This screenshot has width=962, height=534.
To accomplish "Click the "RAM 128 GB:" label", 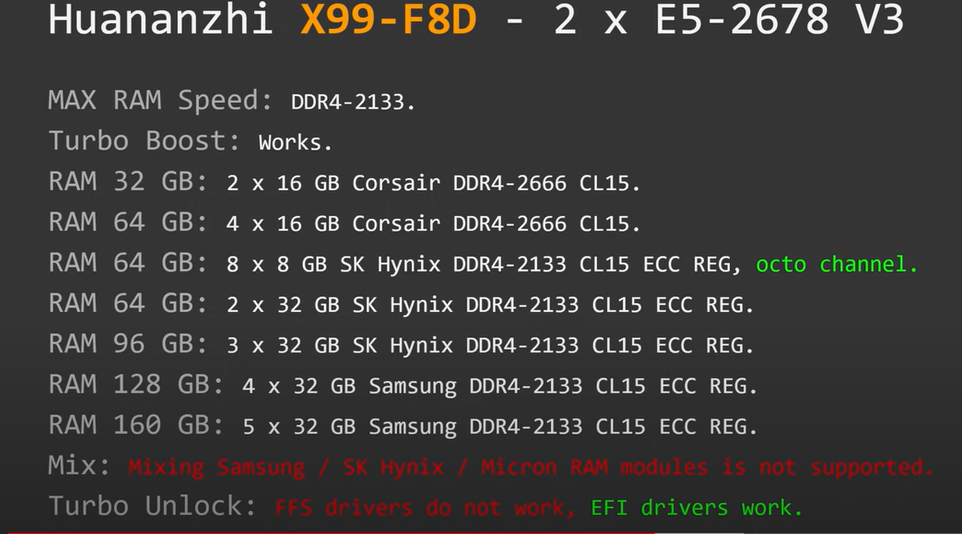I will point(136,385).
